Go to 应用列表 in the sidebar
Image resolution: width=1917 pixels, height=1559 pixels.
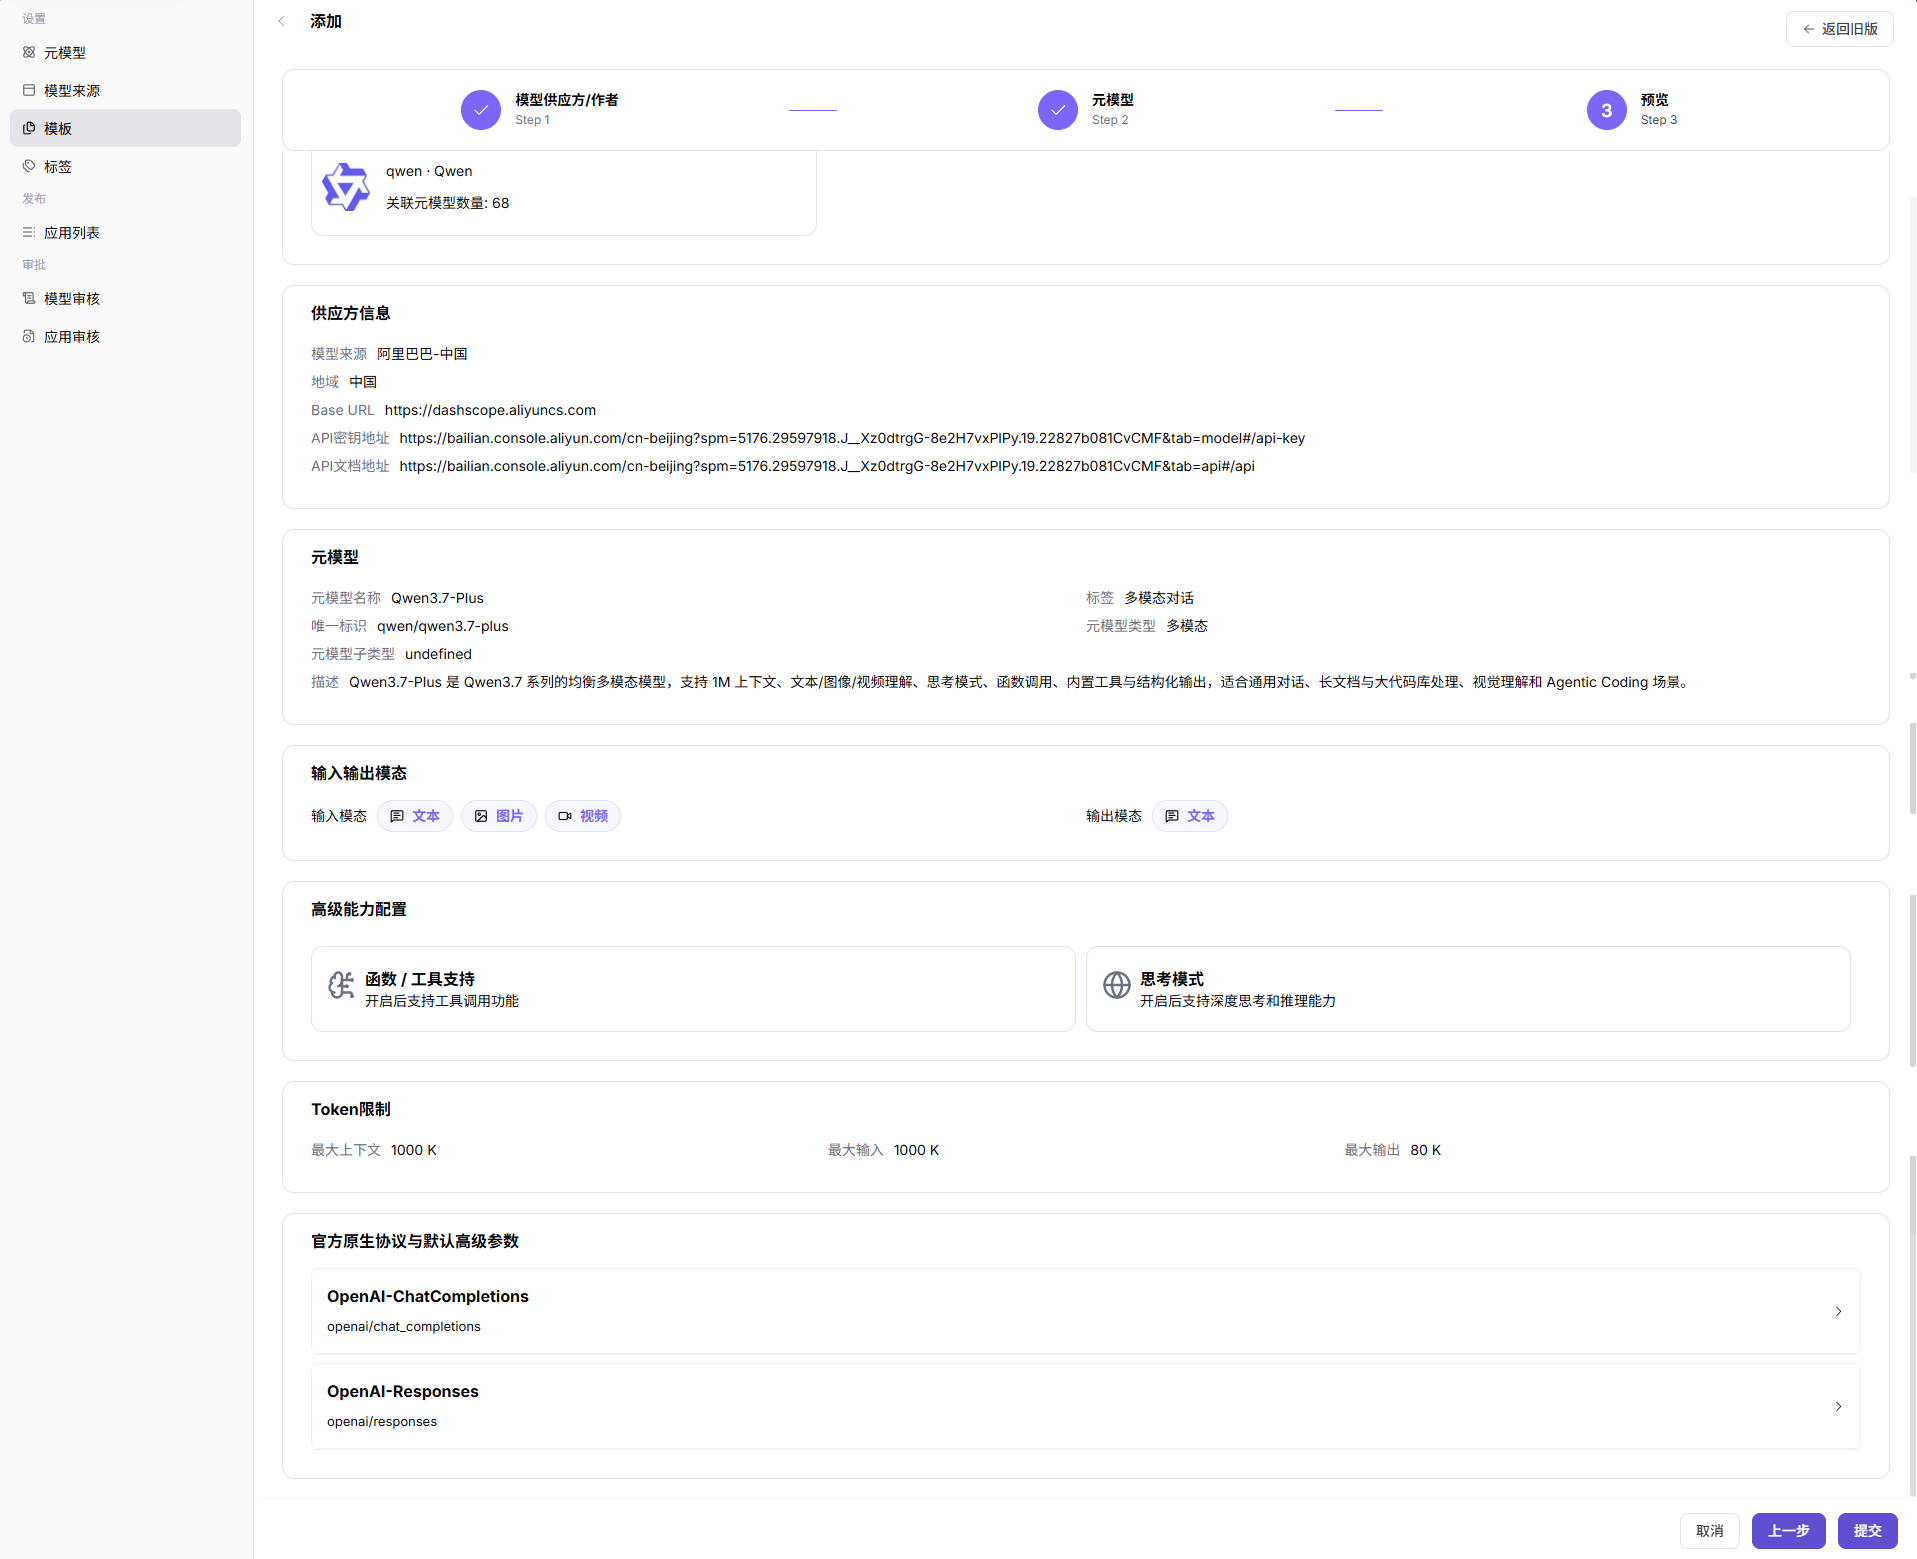click(126, 232)
